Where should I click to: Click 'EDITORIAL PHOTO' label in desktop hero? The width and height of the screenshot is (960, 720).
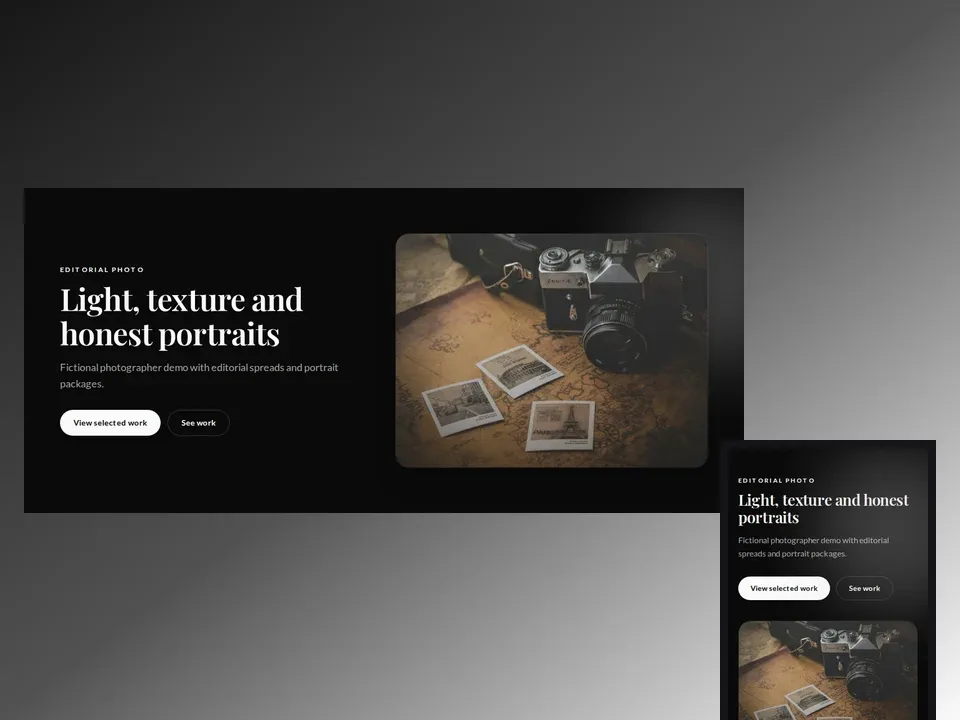102,269
